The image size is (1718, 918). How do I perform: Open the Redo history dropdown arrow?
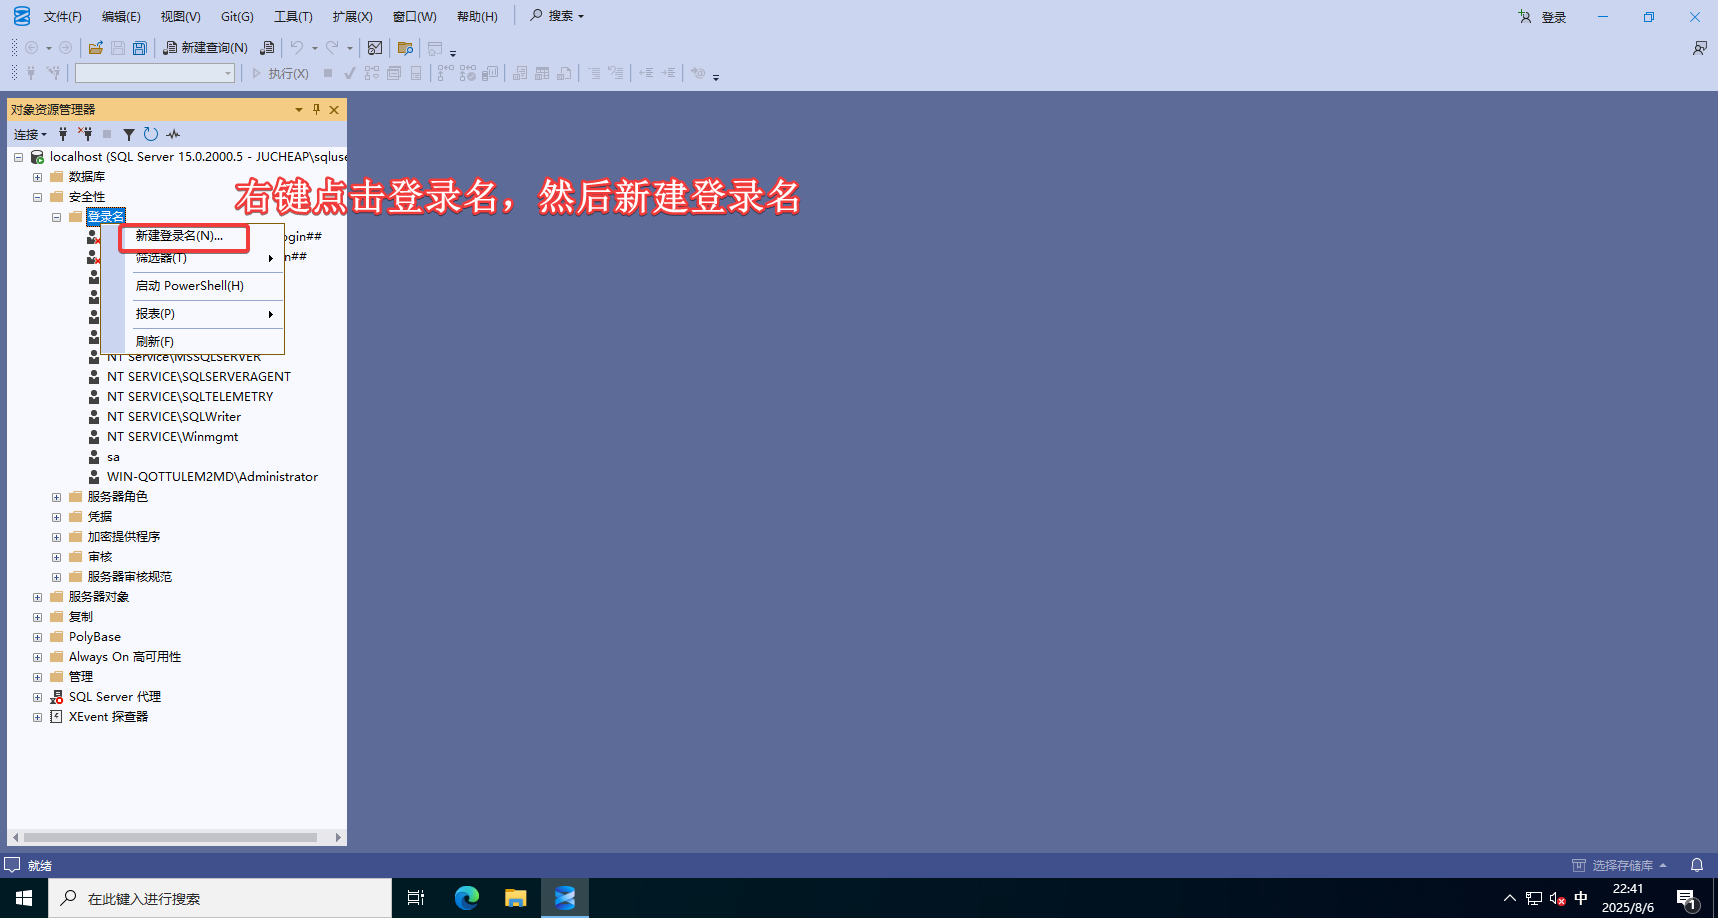(350, 48)
